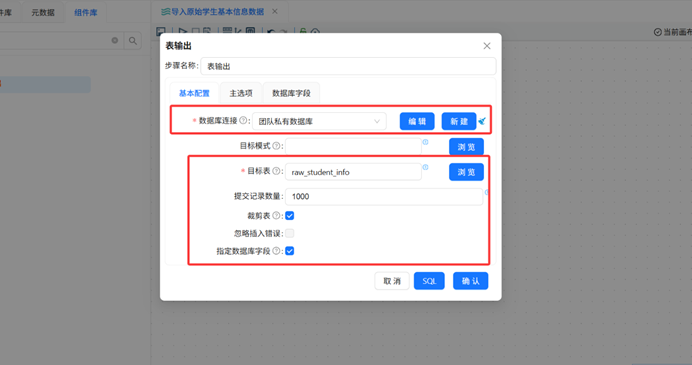
Task: Click 浏览 button for 目标模式
Action: tap(466, 147)
